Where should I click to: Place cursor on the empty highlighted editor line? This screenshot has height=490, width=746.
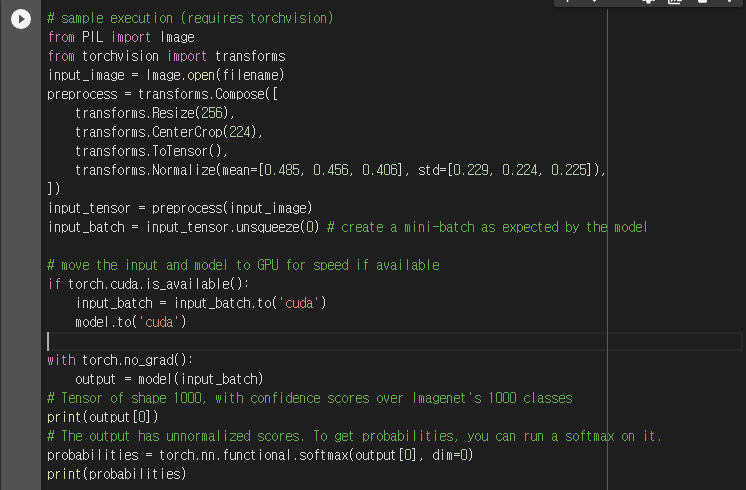(394, 341)
